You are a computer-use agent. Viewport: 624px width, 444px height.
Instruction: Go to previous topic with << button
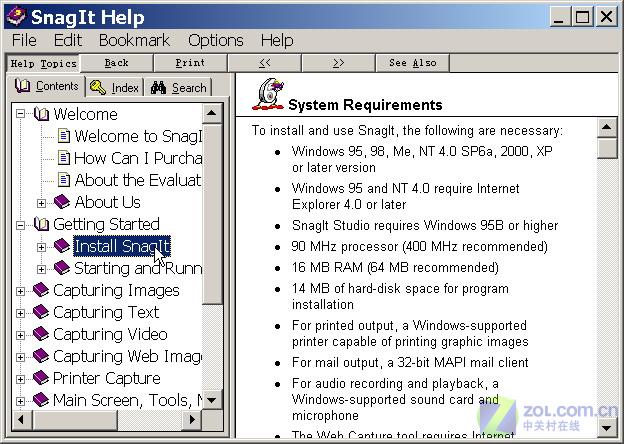264,63
